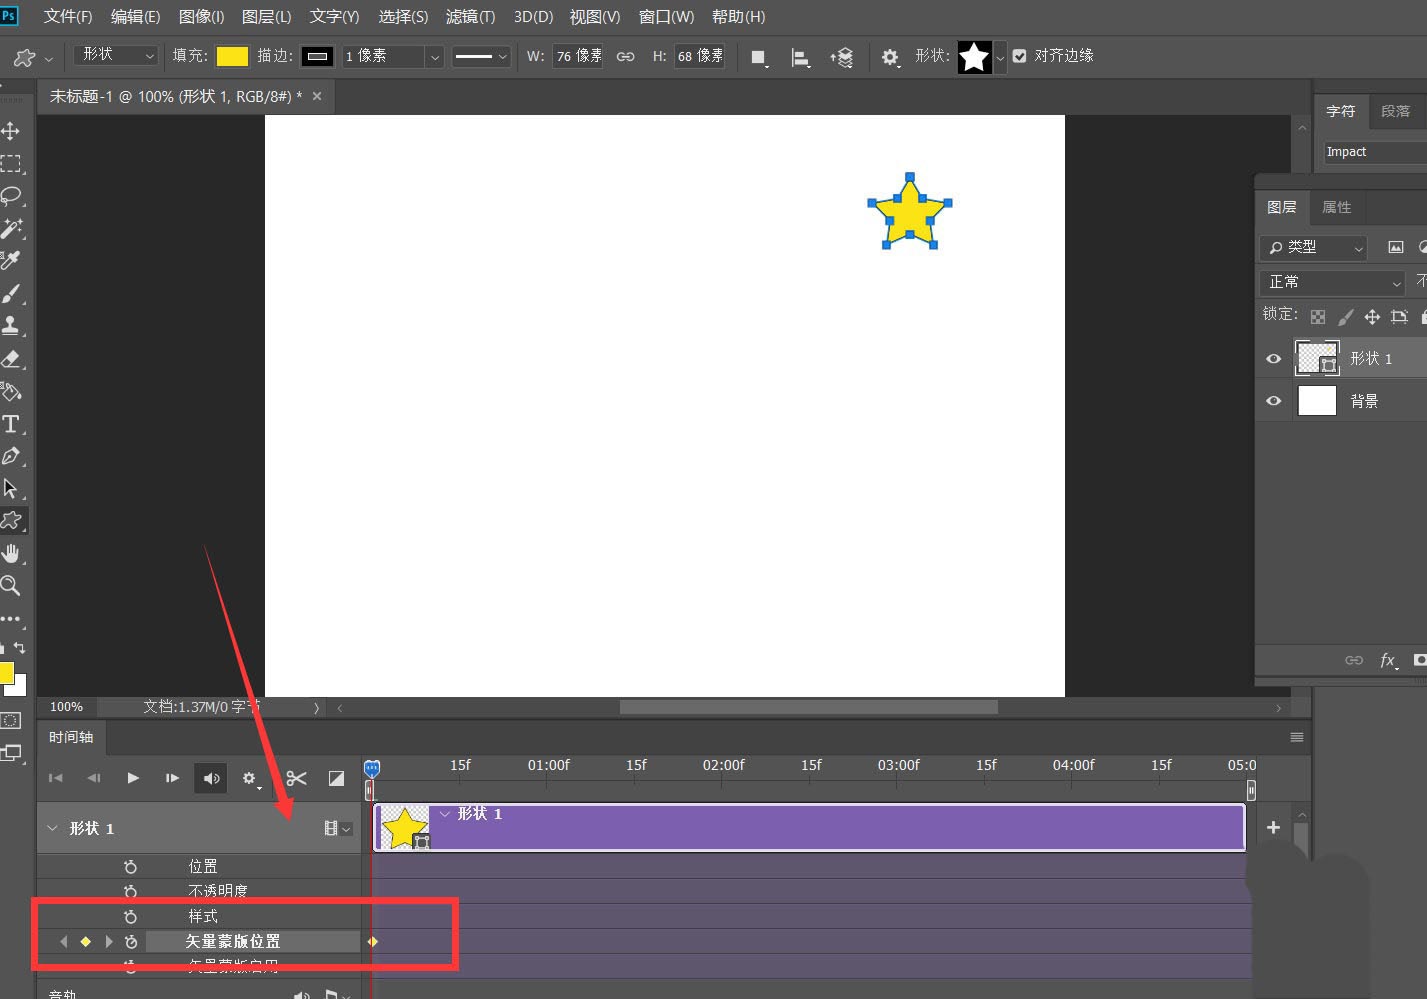Select the Horizontal Type tool
Viewport: 1427px width, 999px height.
pos(11,424)
